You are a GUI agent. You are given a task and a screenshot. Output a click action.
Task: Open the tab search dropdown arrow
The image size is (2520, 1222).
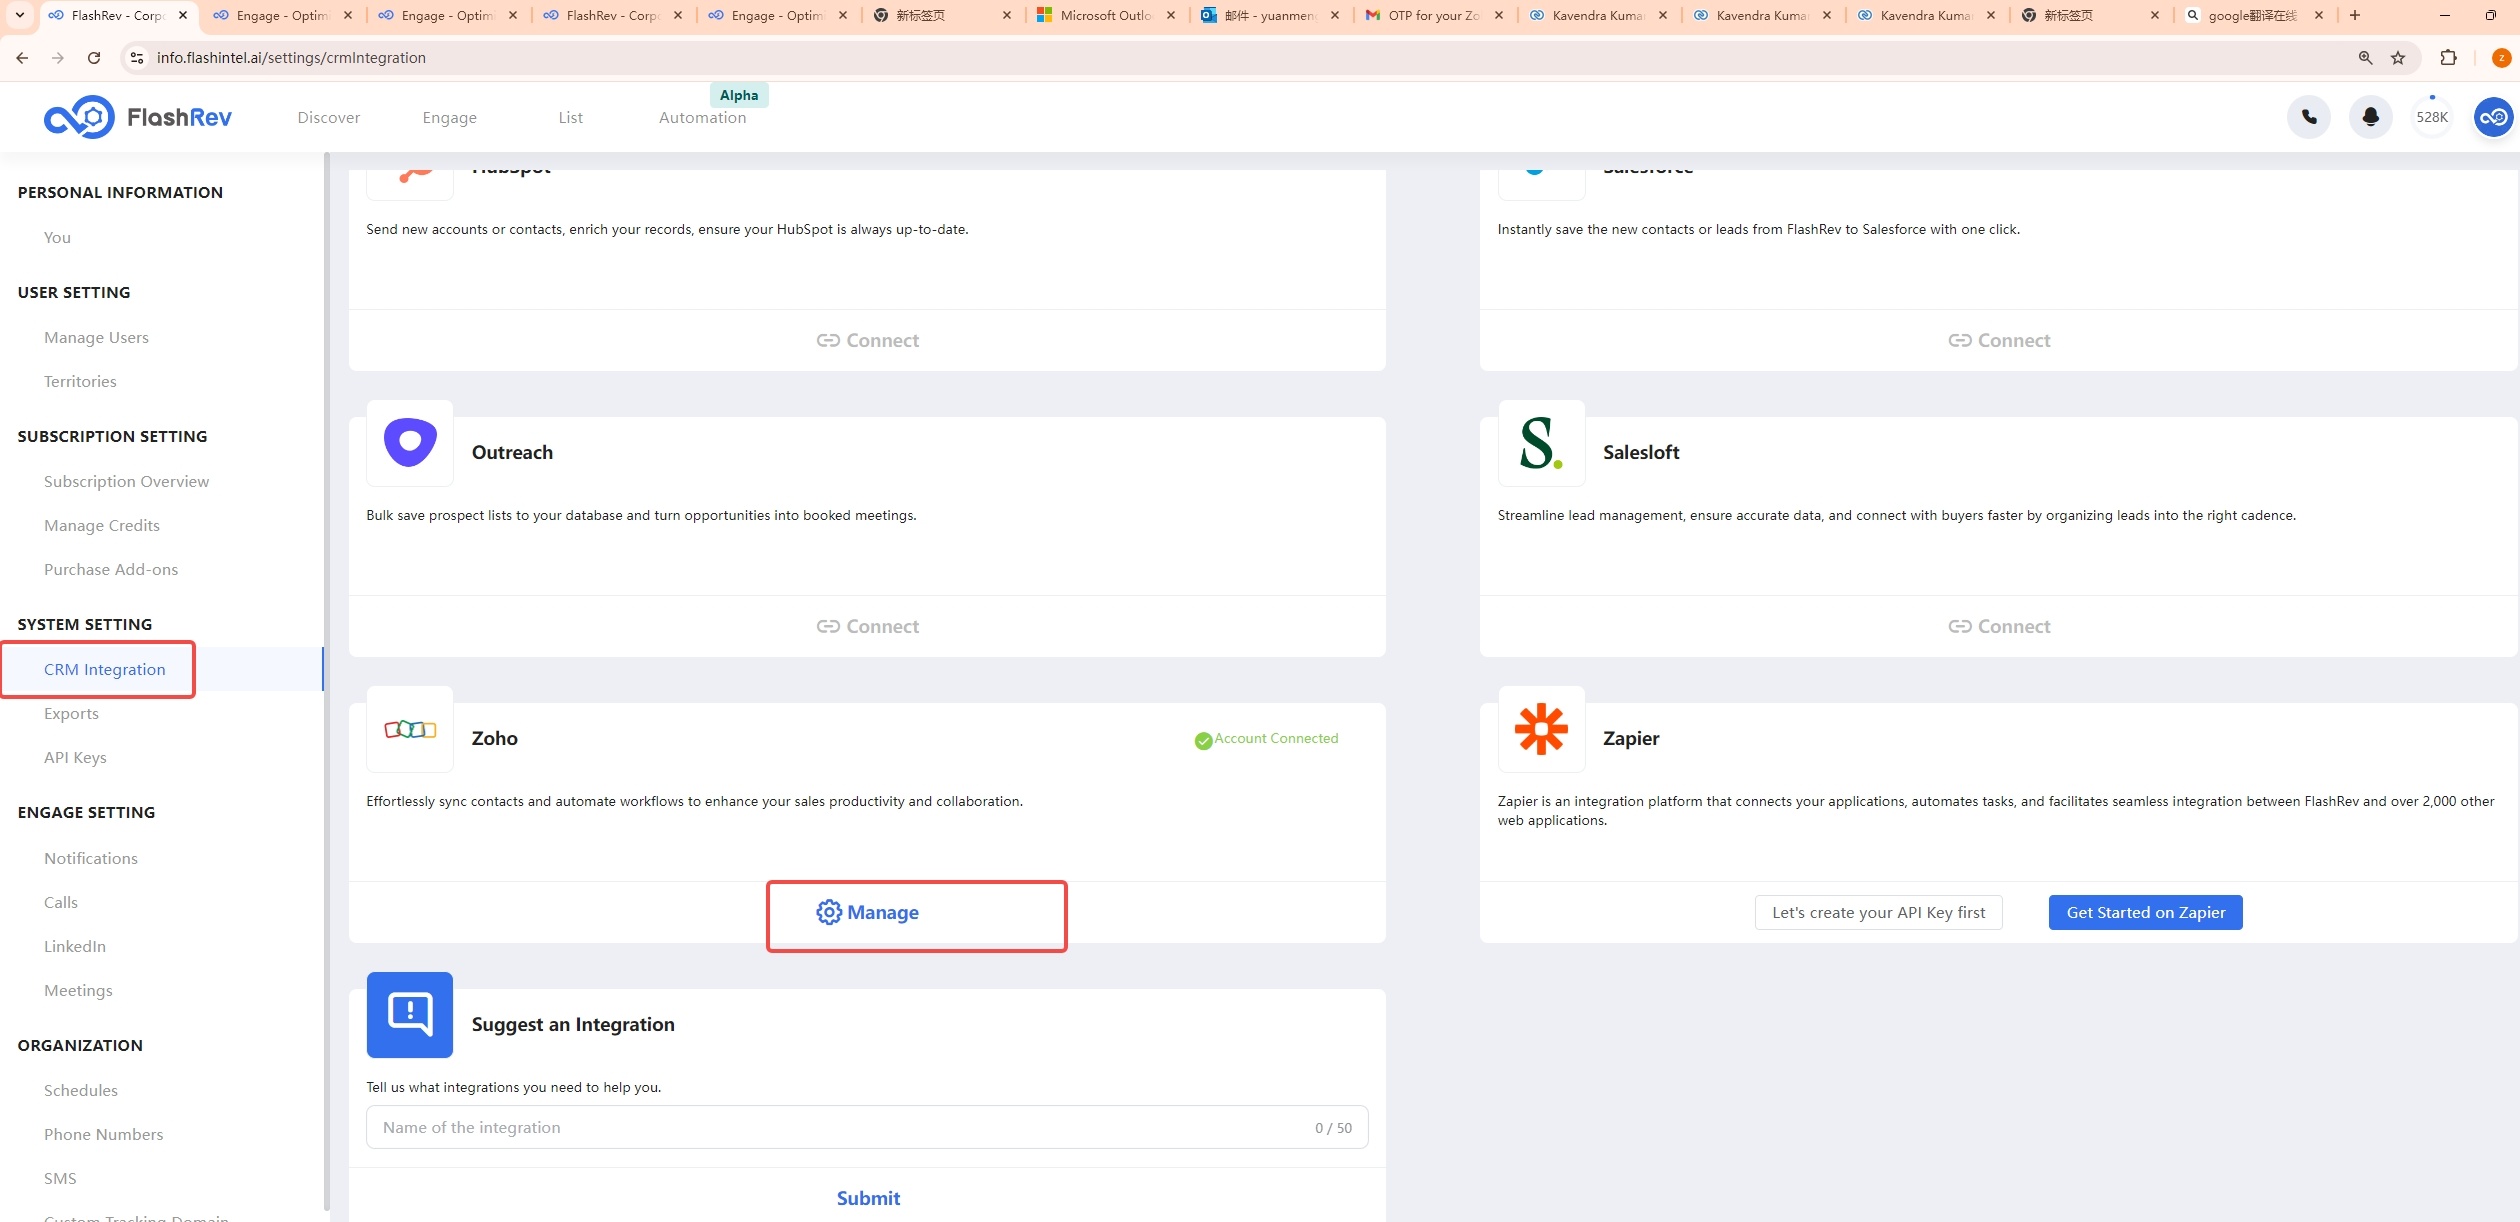tap(19, 15)
